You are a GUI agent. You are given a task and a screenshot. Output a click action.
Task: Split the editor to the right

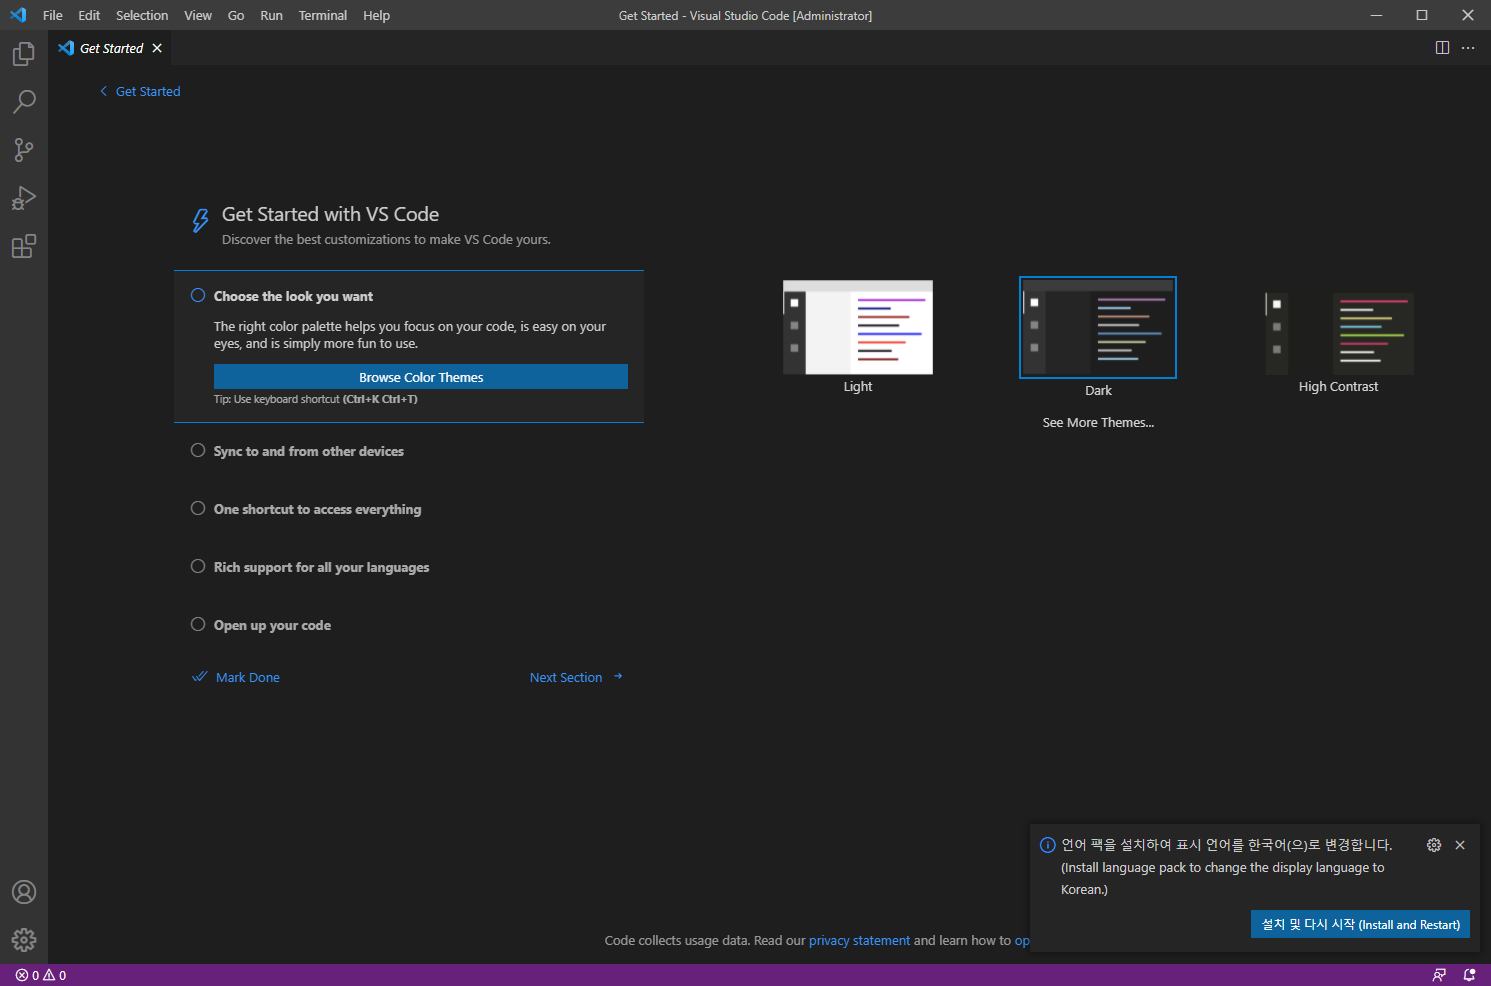(1442, 48)
